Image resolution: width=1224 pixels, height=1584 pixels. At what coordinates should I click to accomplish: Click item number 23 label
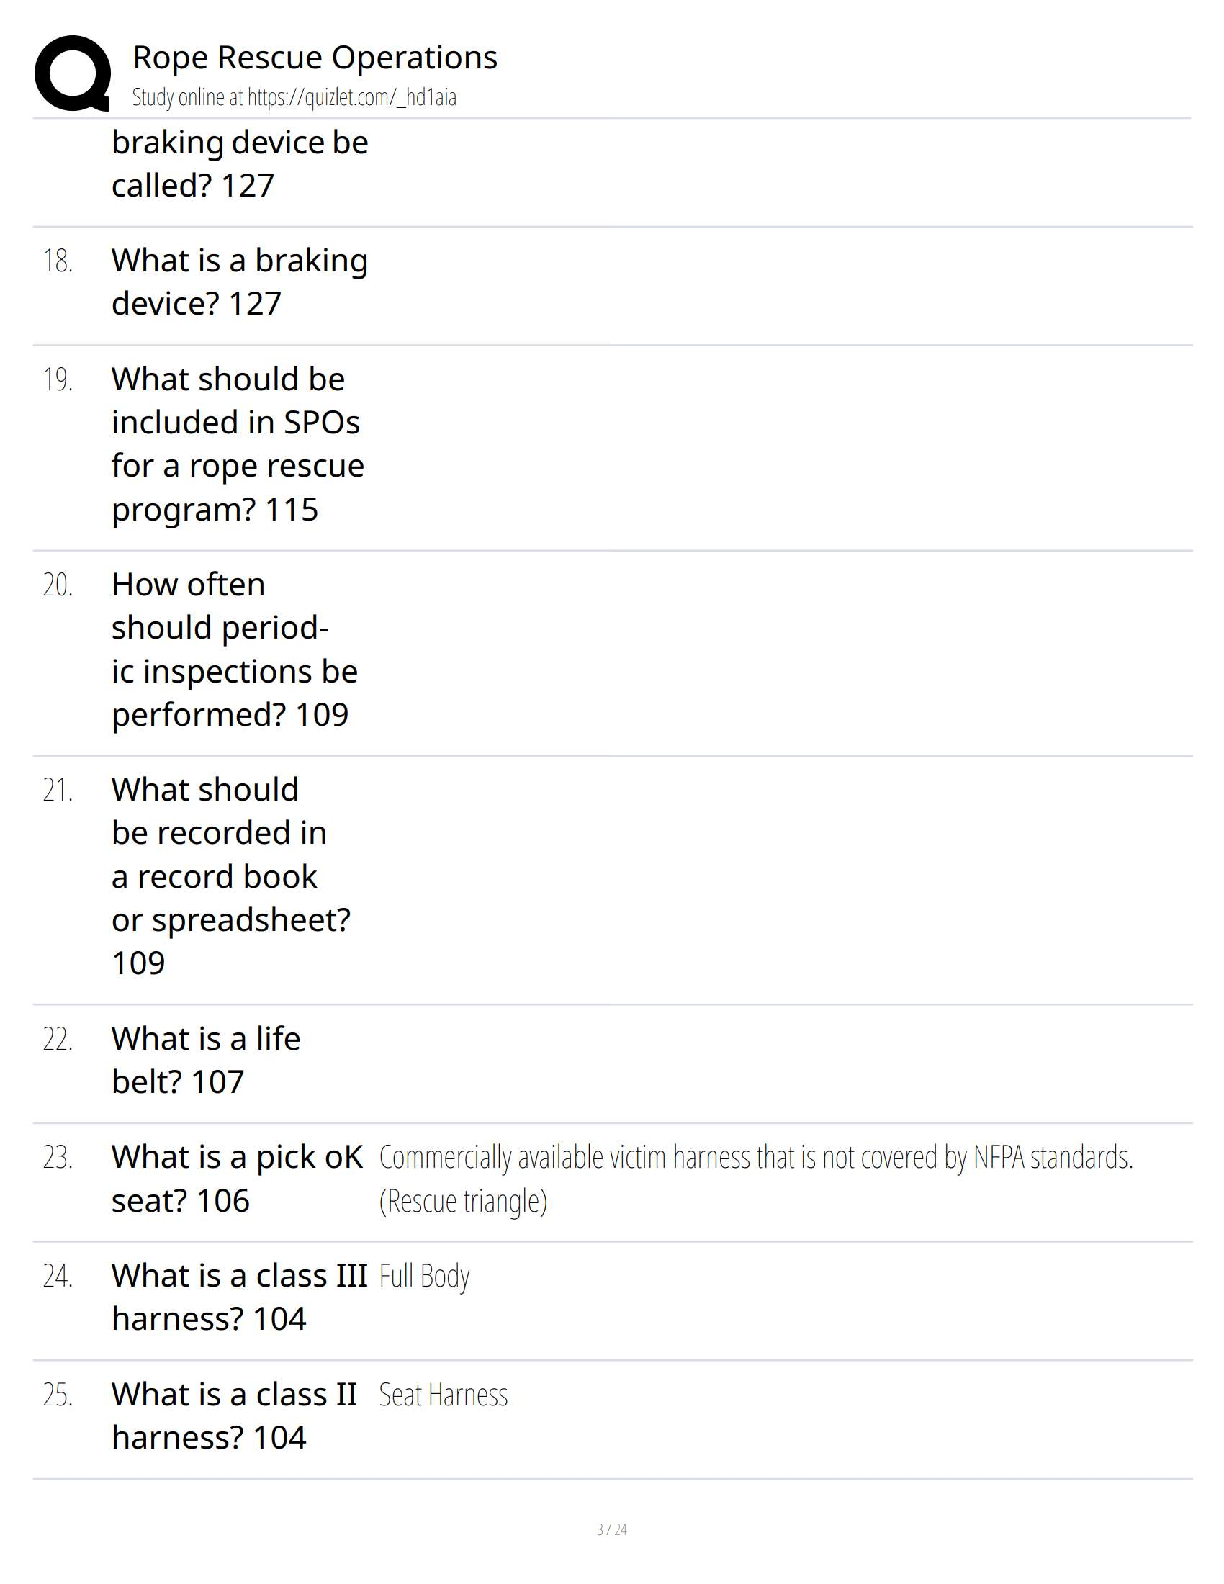point(58,1159)
